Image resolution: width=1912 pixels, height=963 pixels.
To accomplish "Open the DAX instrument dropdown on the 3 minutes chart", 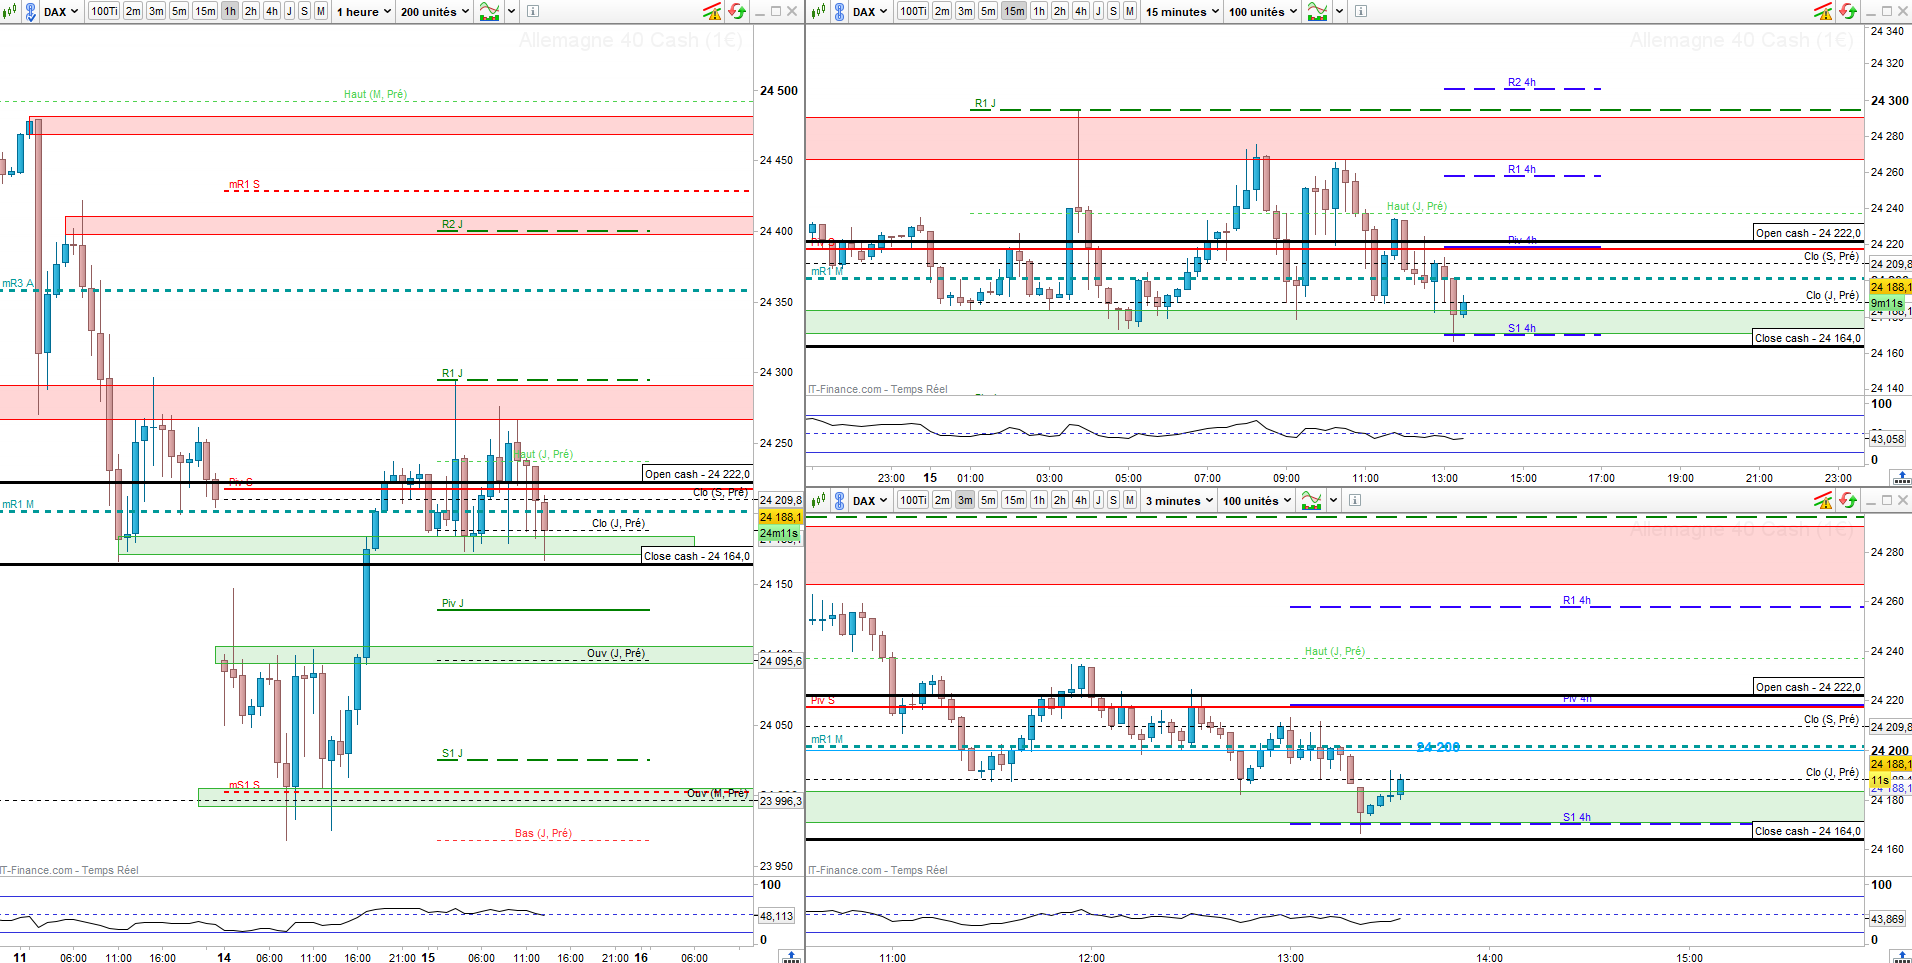I will point(870,500).
